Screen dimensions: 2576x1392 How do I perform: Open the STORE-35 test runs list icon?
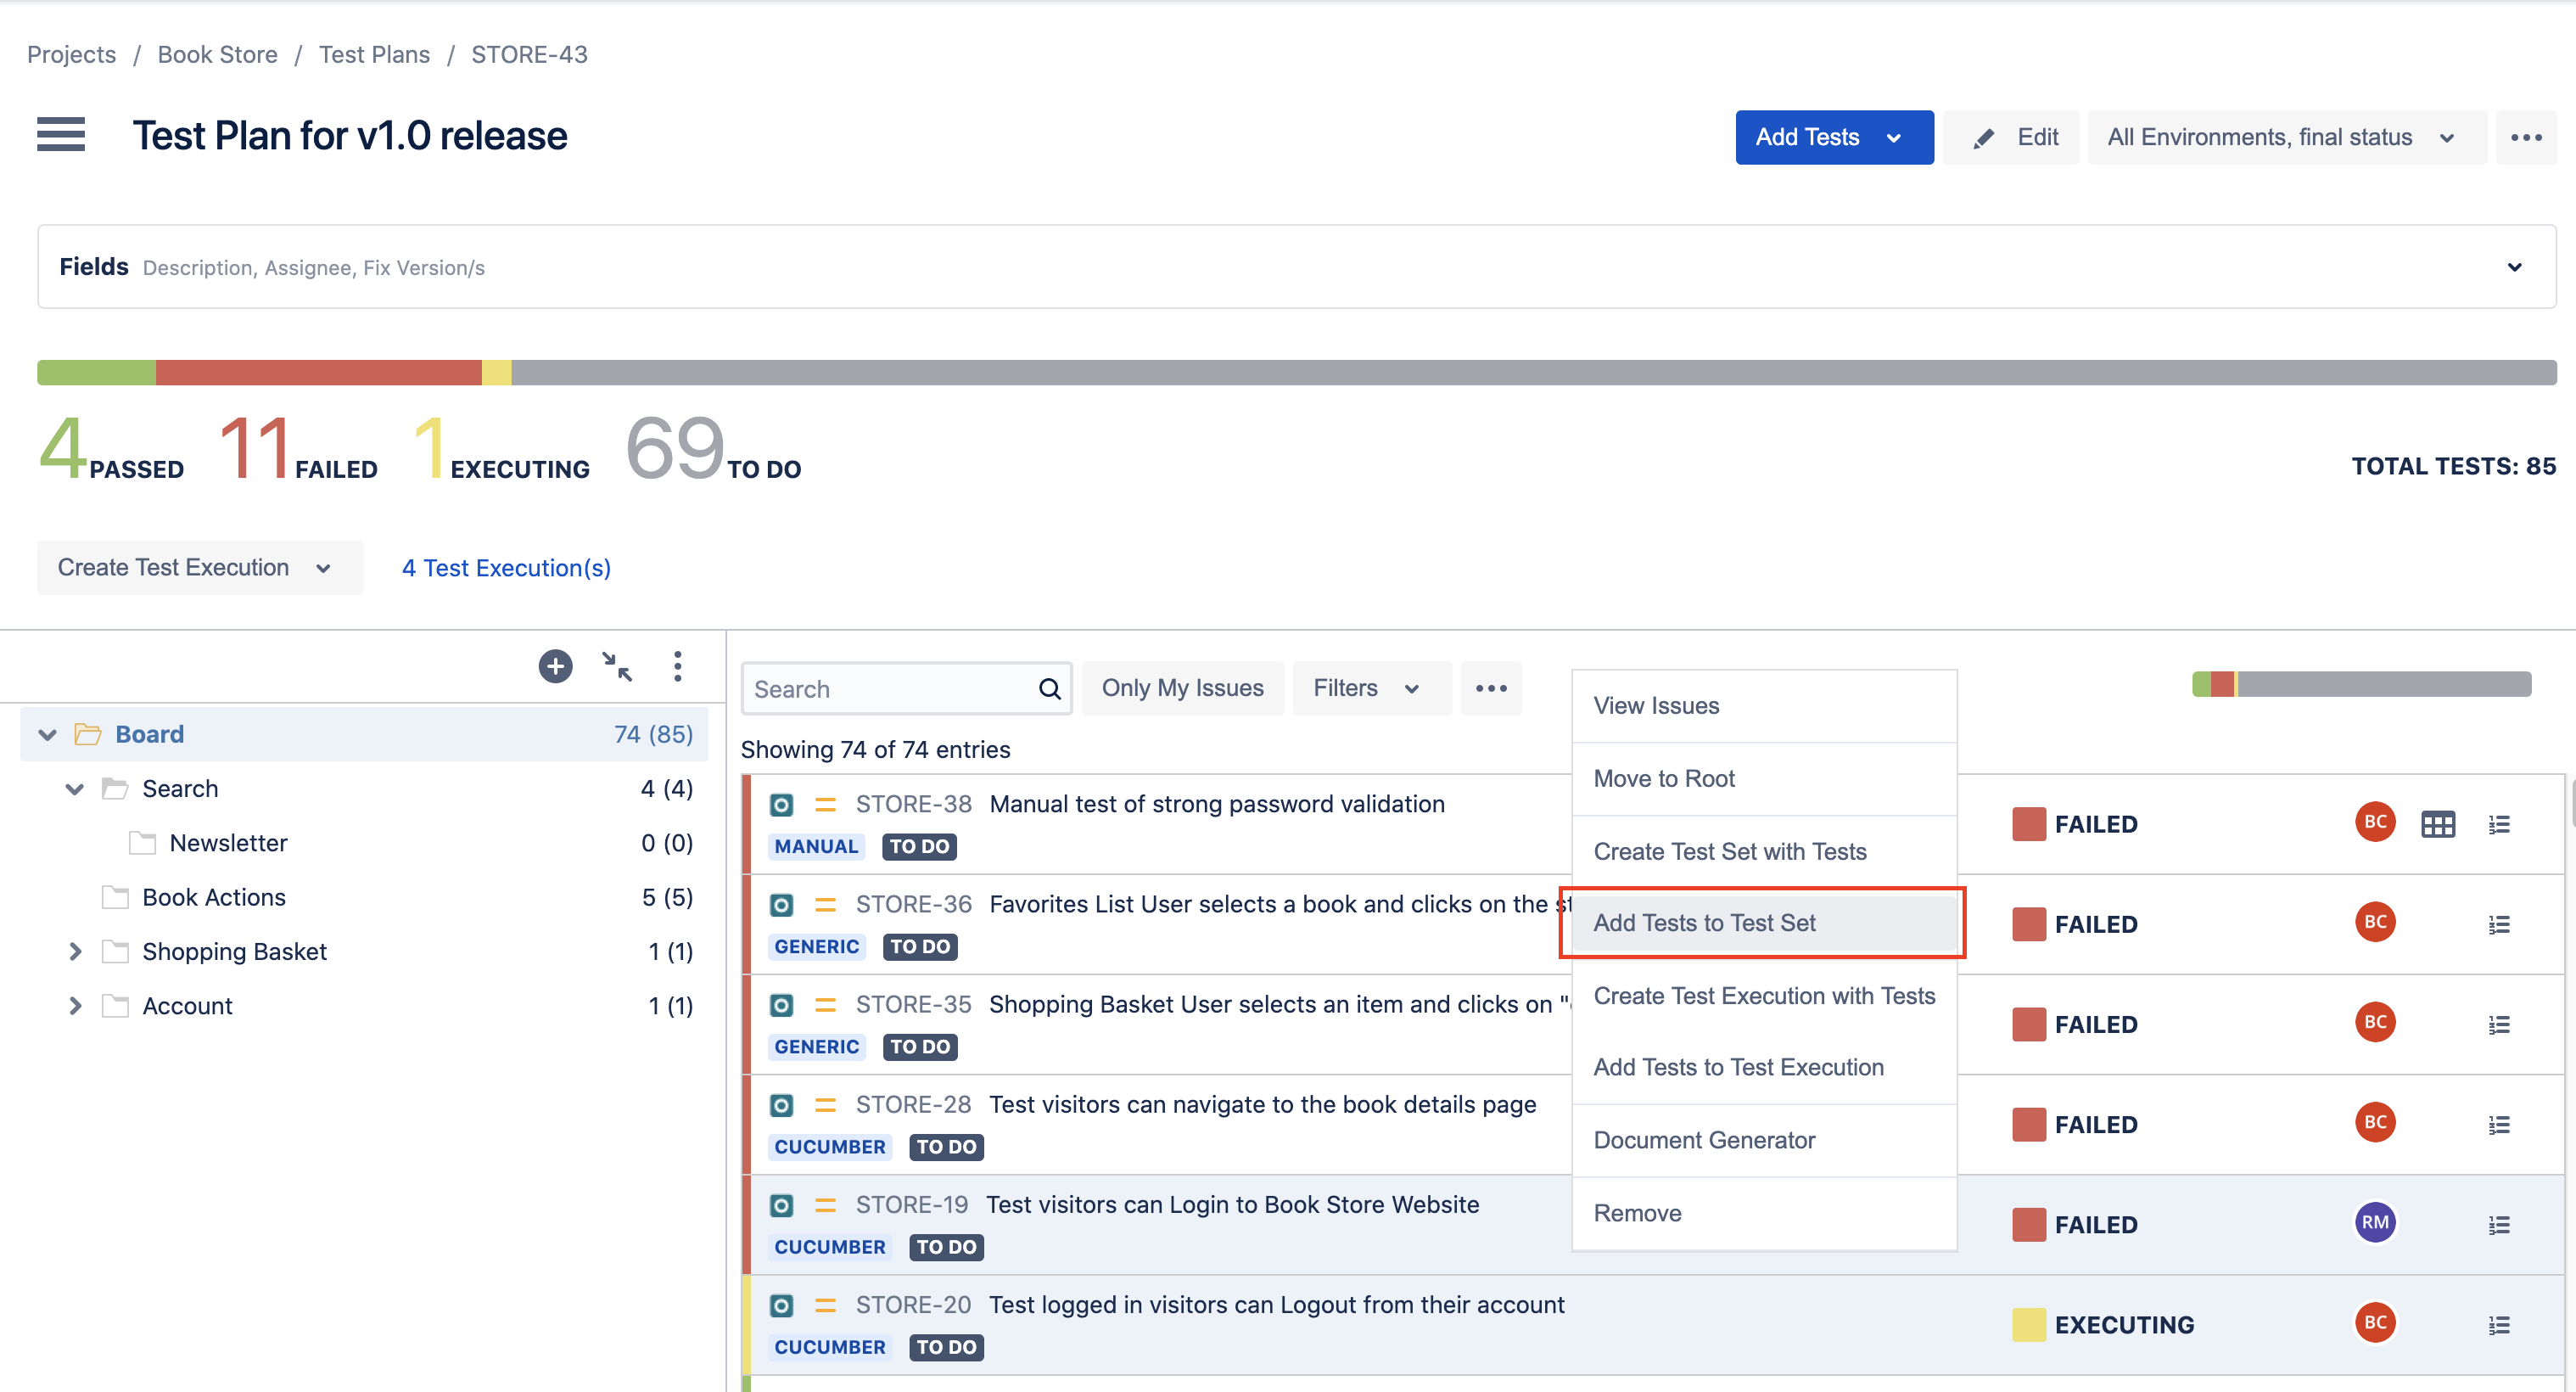coord(2499,1024)
